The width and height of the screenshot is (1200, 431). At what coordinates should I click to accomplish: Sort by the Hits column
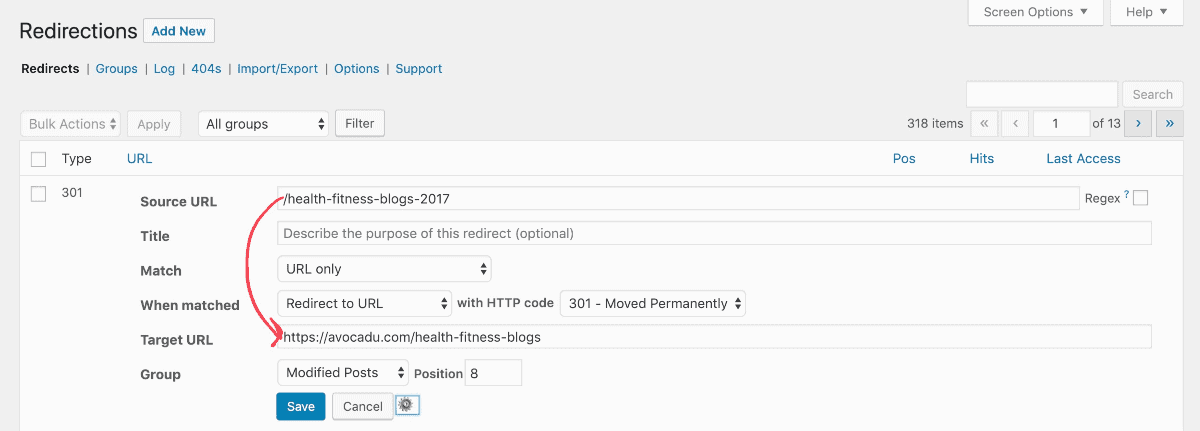[x=982, y=159]
